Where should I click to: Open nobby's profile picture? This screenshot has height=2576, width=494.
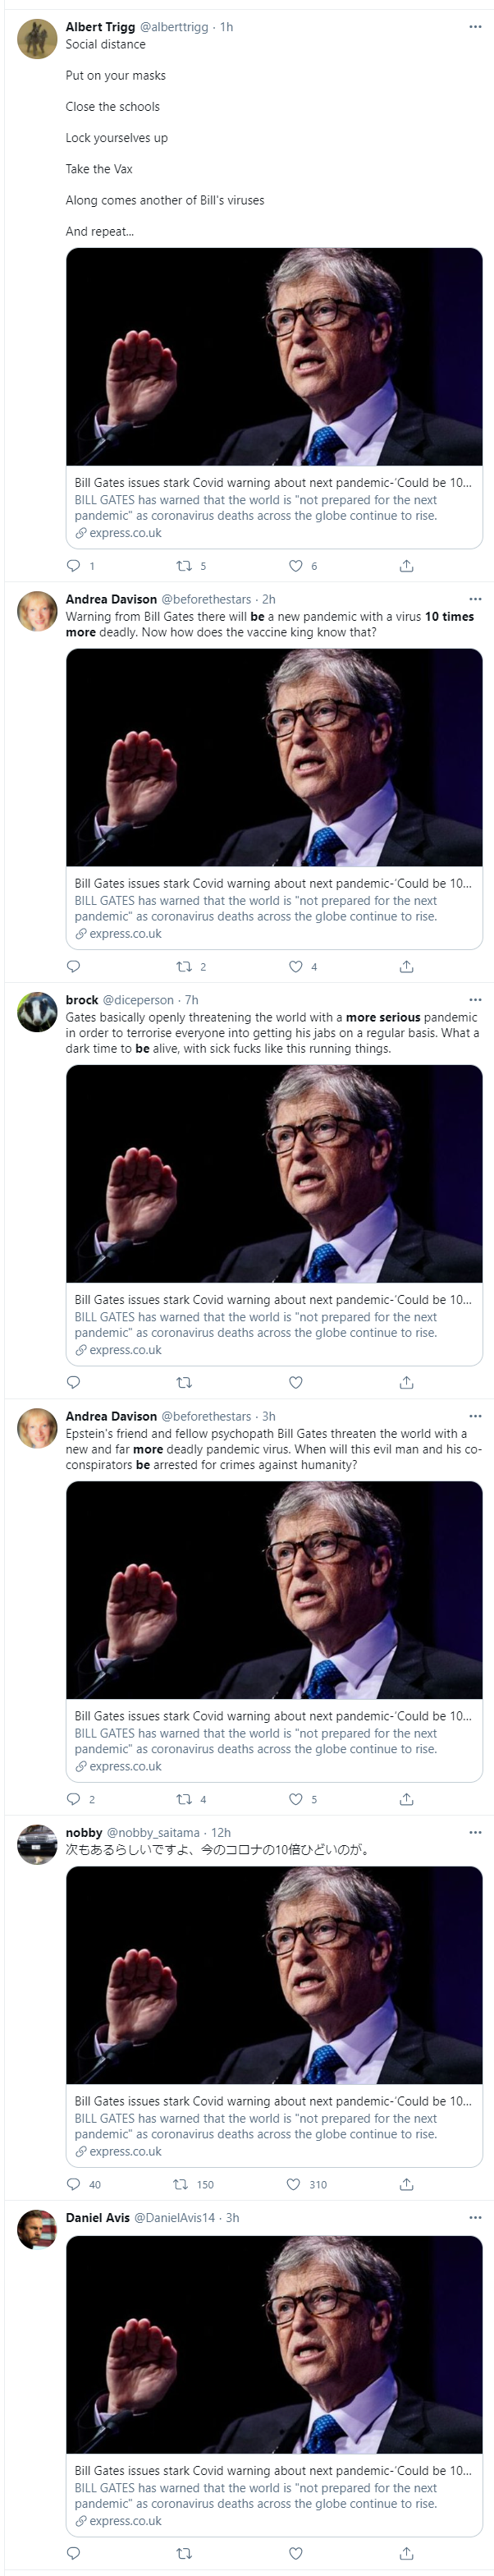point(37,1846)
